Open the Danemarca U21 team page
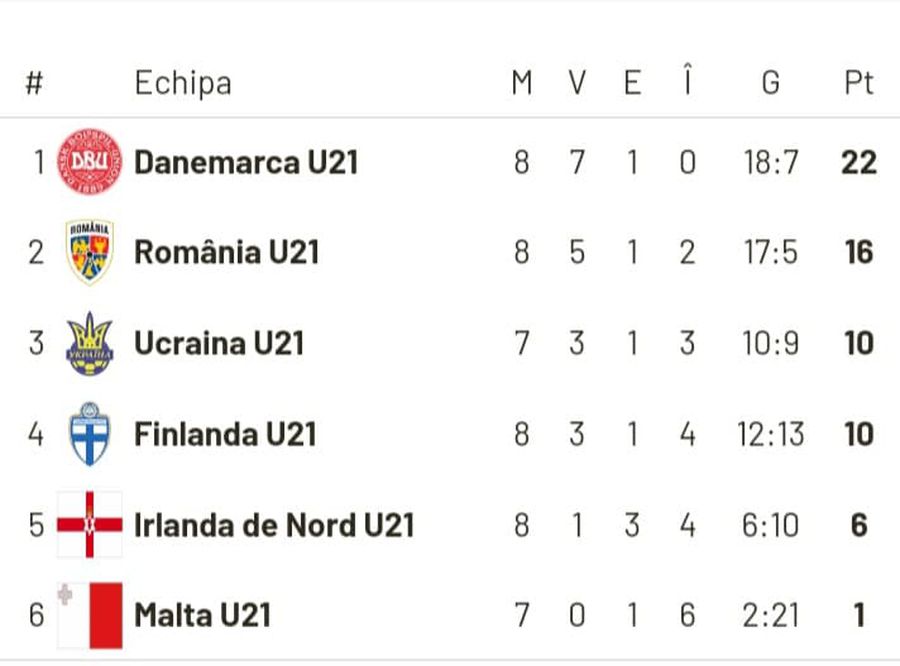 point(246,162)
